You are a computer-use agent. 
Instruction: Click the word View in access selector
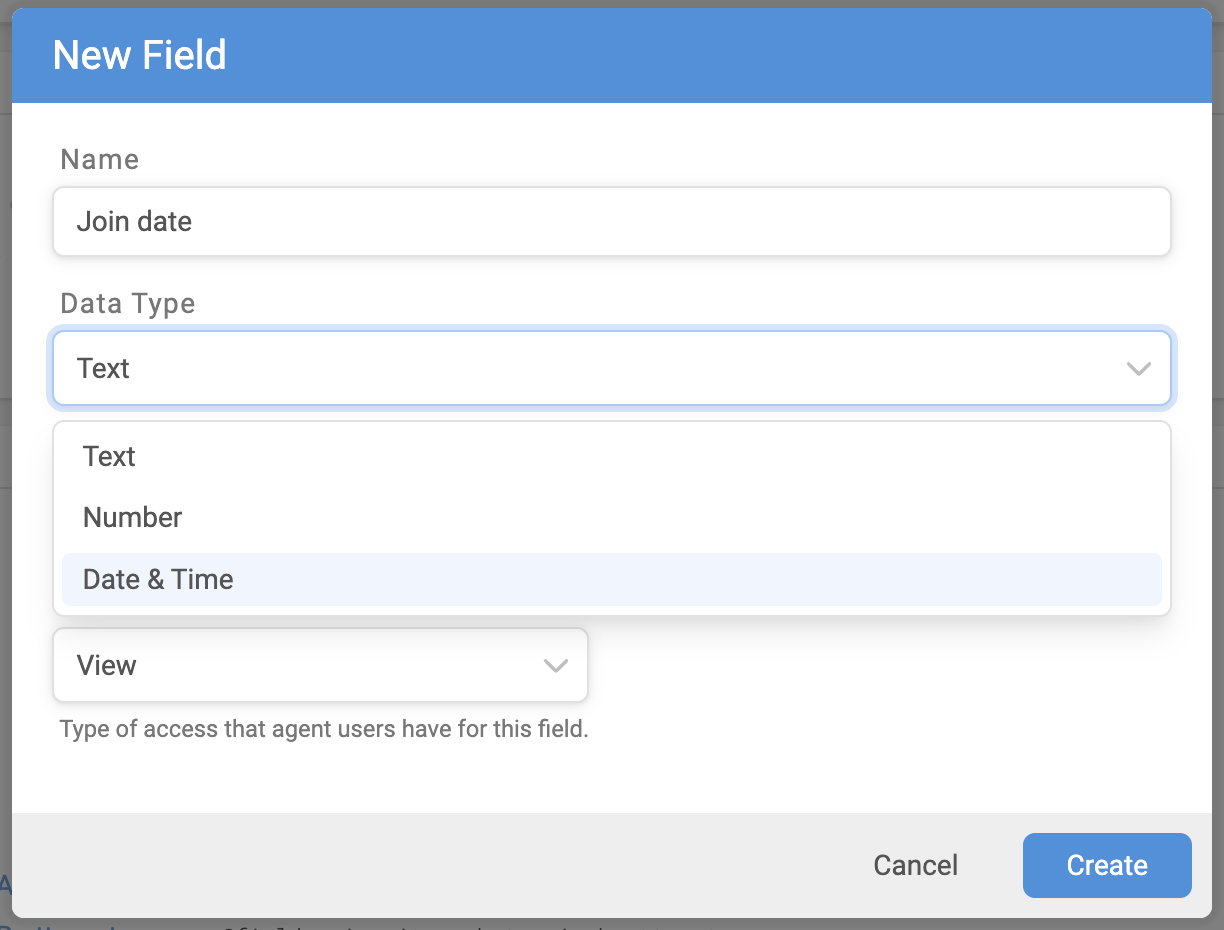click(107, 665)
